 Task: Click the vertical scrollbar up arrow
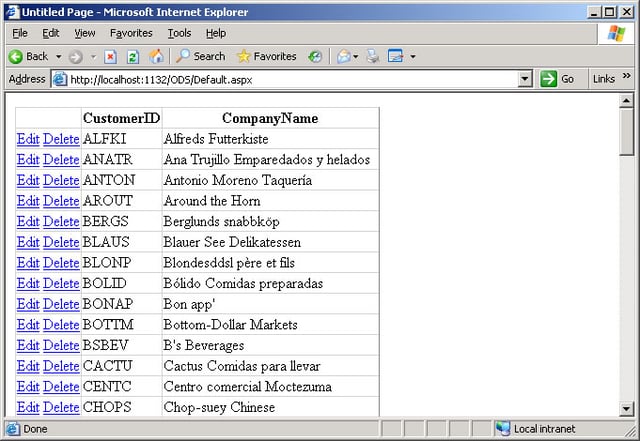(626, 100)
